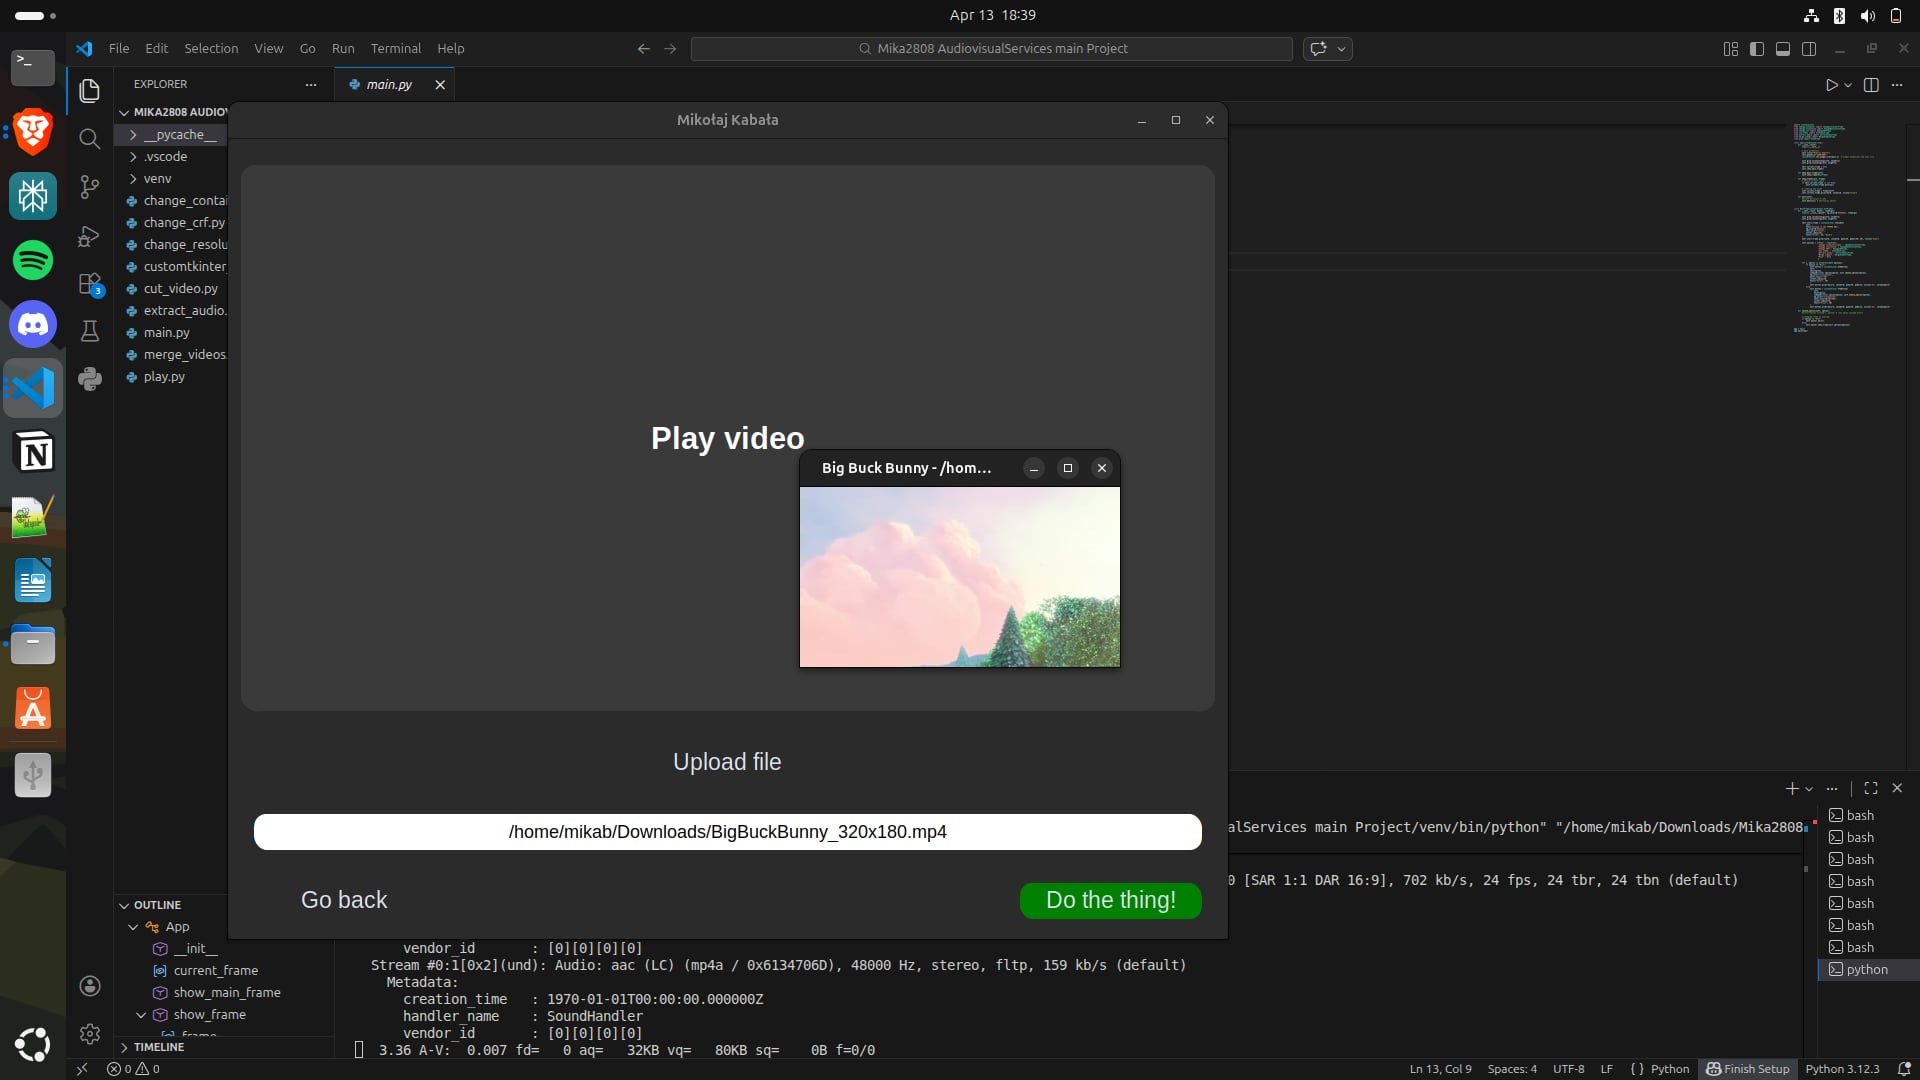Open Testing flask icon in activity bar

90,331
